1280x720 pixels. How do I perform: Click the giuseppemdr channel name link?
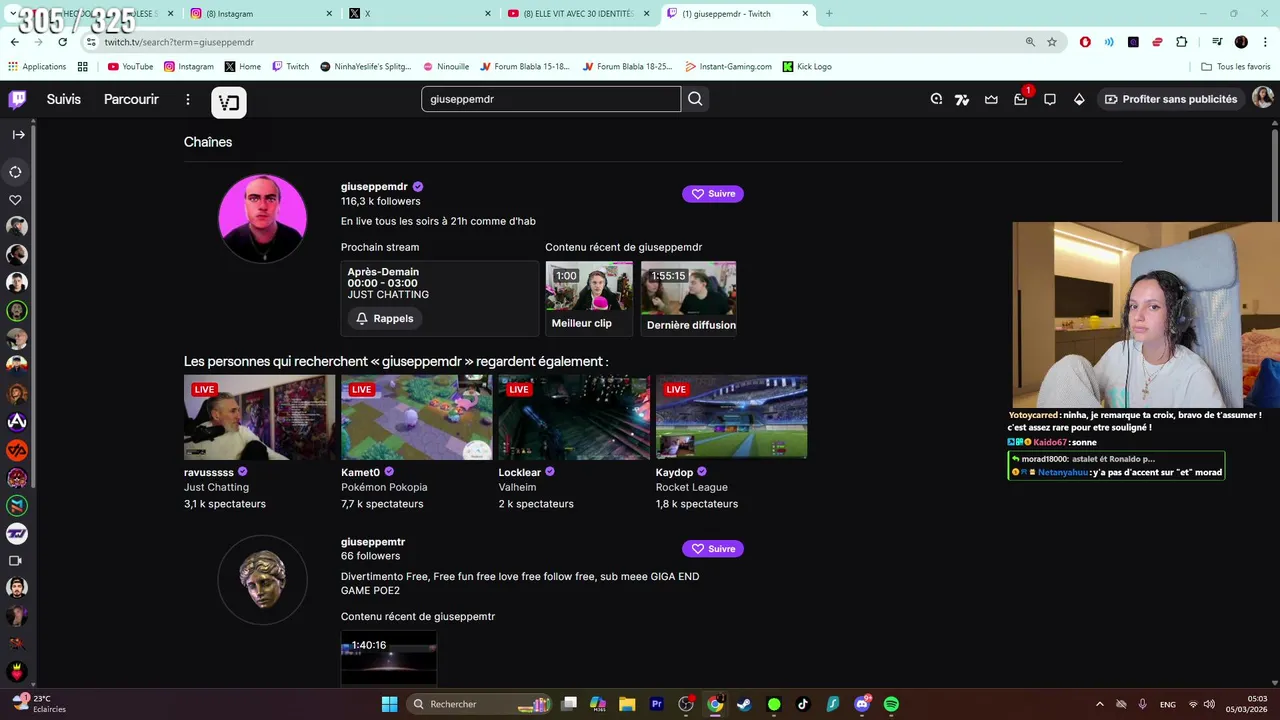coord(374,186)
